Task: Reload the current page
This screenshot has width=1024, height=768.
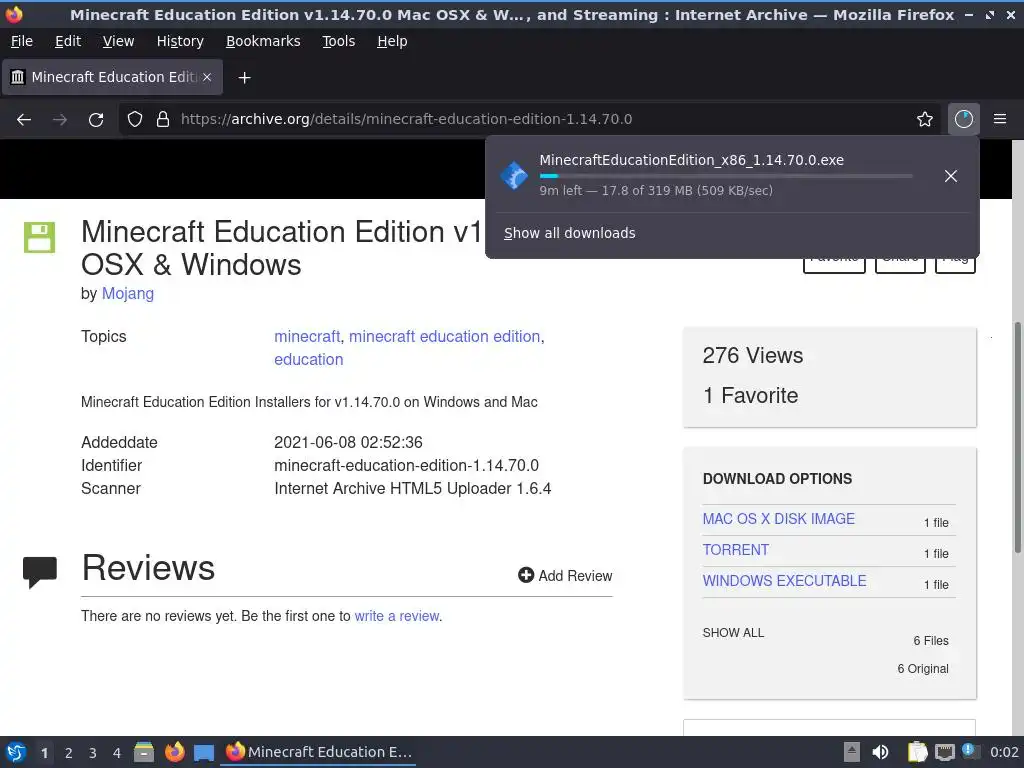Action: 96,119
